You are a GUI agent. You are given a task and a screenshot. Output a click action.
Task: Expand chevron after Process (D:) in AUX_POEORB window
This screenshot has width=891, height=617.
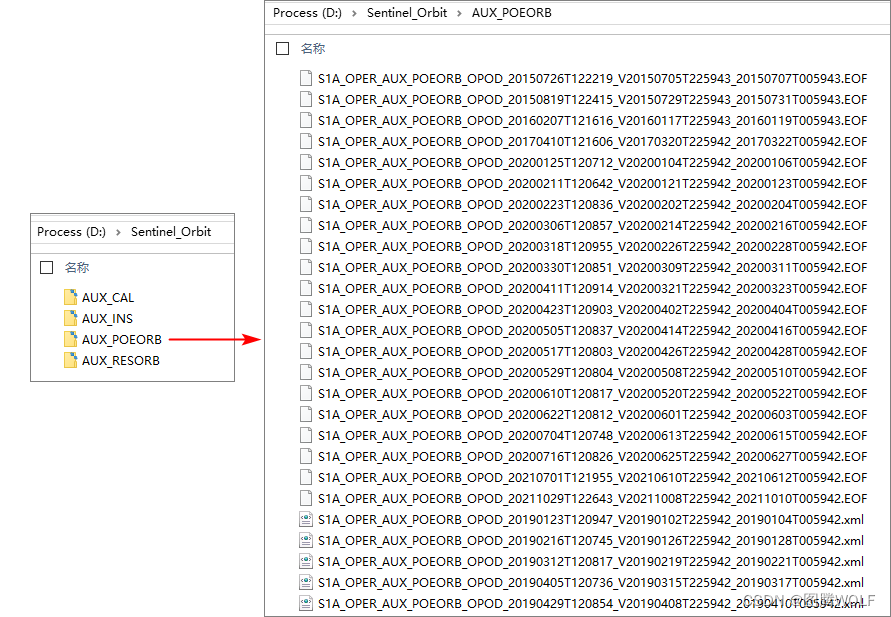[355, 13]
